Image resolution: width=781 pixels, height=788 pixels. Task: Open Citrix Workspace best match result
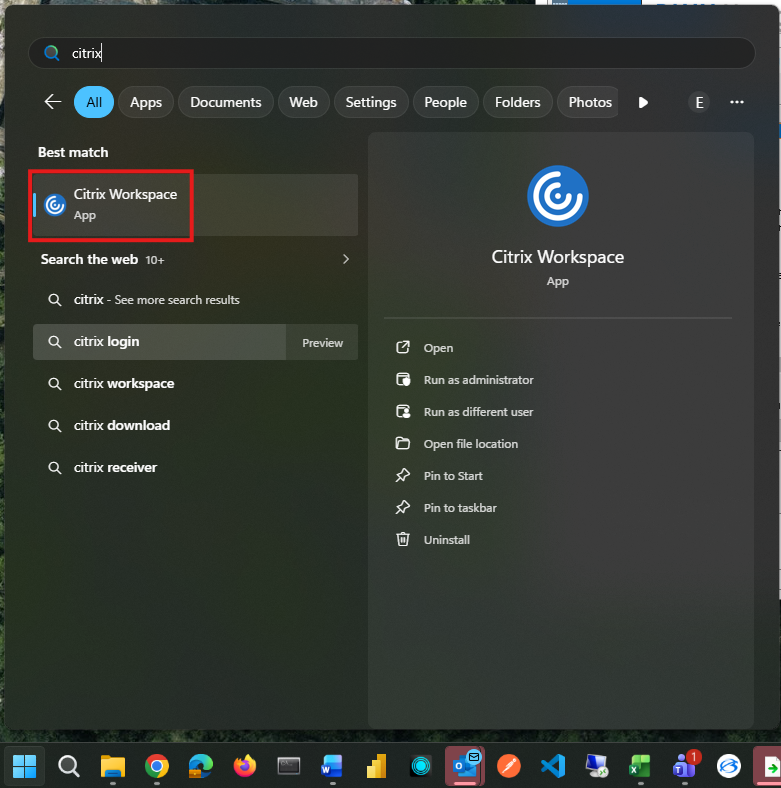pyautogui.click(x=195, y=205)
